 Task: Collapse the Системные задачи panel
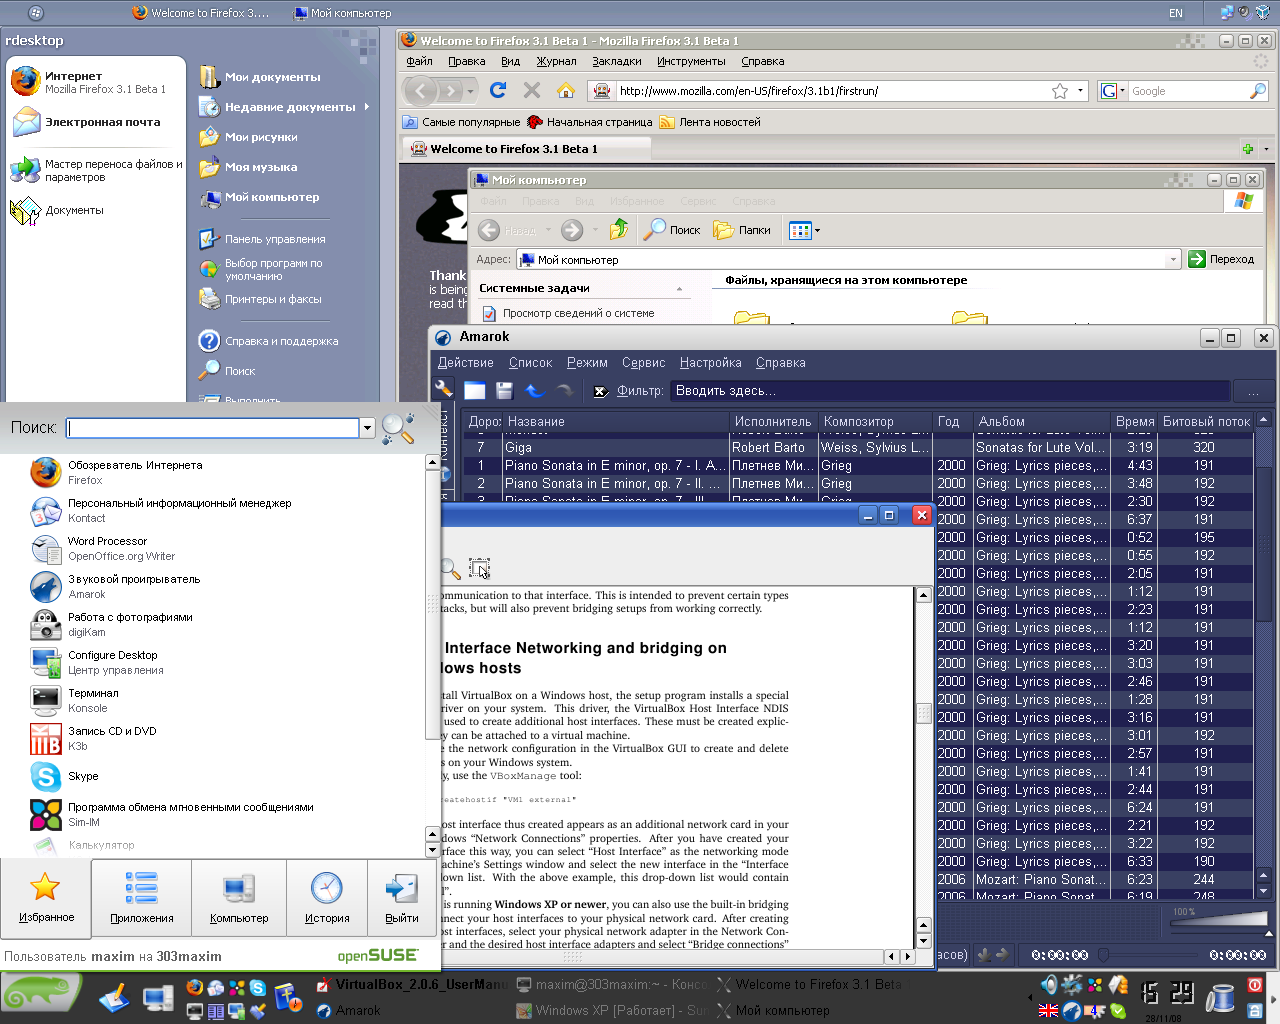(679, 289)
